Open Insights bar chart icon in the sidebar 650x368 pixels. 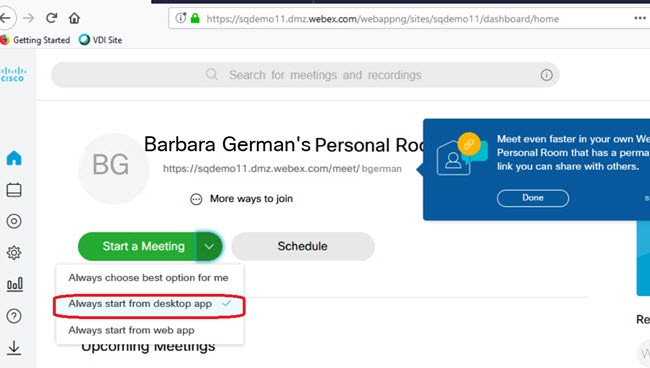tap(15, 284)
